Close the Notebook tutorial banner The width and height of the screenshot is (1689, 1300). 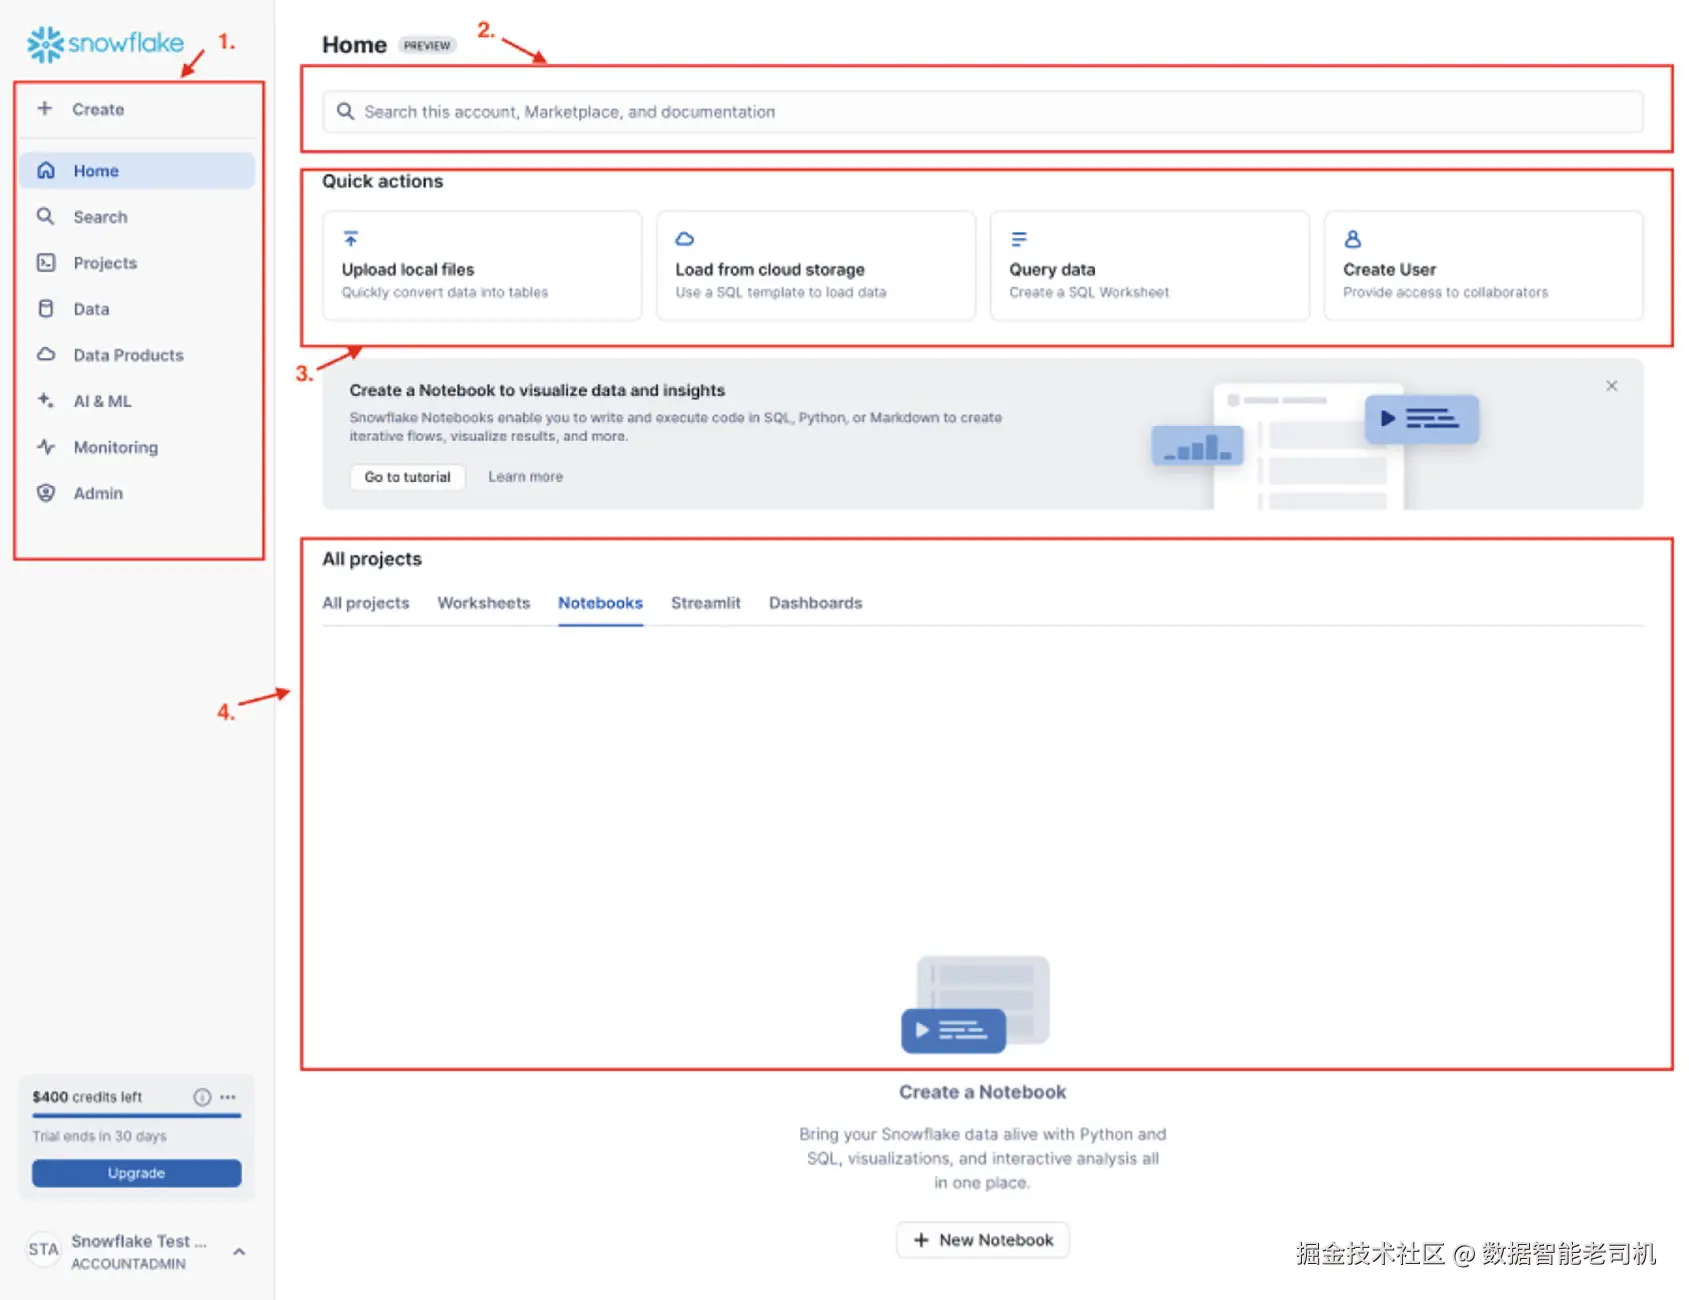pyautogui.click(x=1612, y=386)
